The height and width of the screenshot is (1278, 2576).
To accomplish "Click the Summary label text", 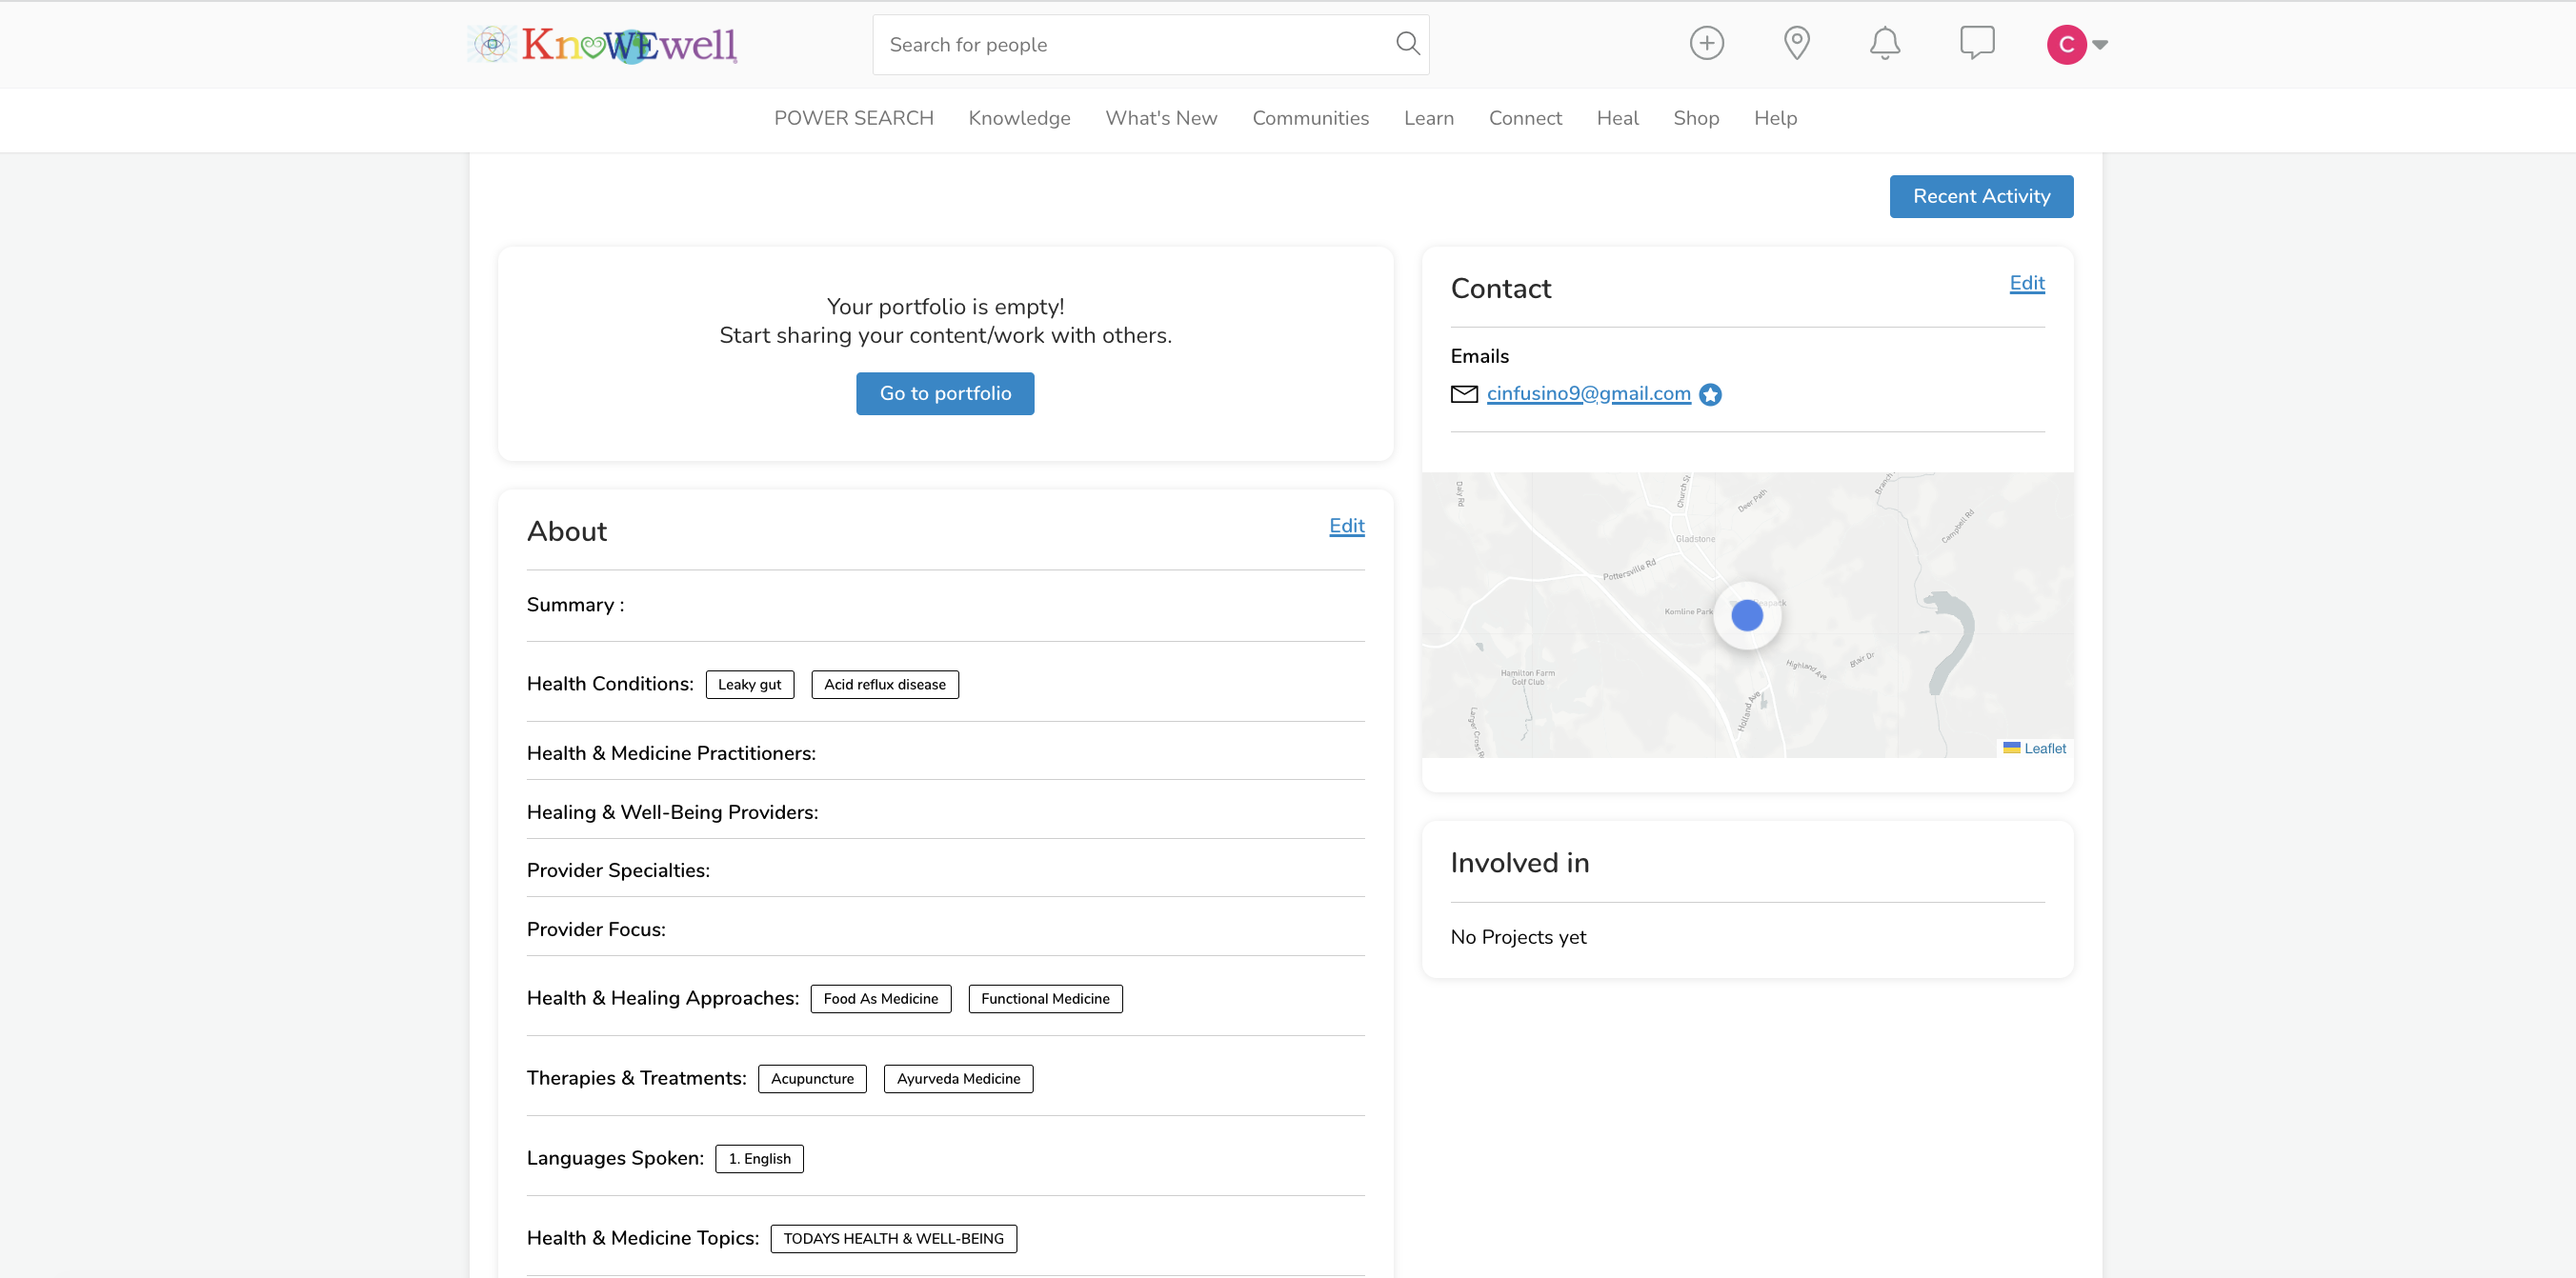I will (575, 605).
